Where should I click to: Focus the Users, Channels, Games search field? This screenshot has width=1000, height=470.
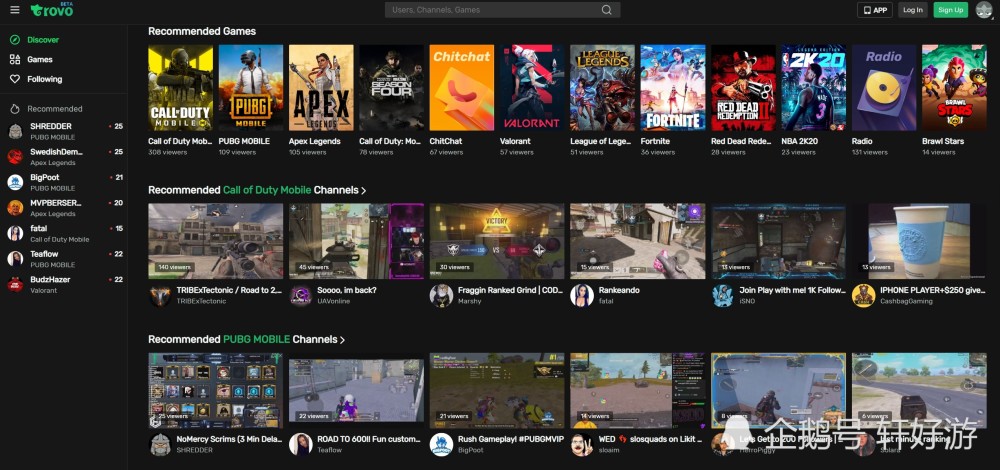tap(503, 10)
